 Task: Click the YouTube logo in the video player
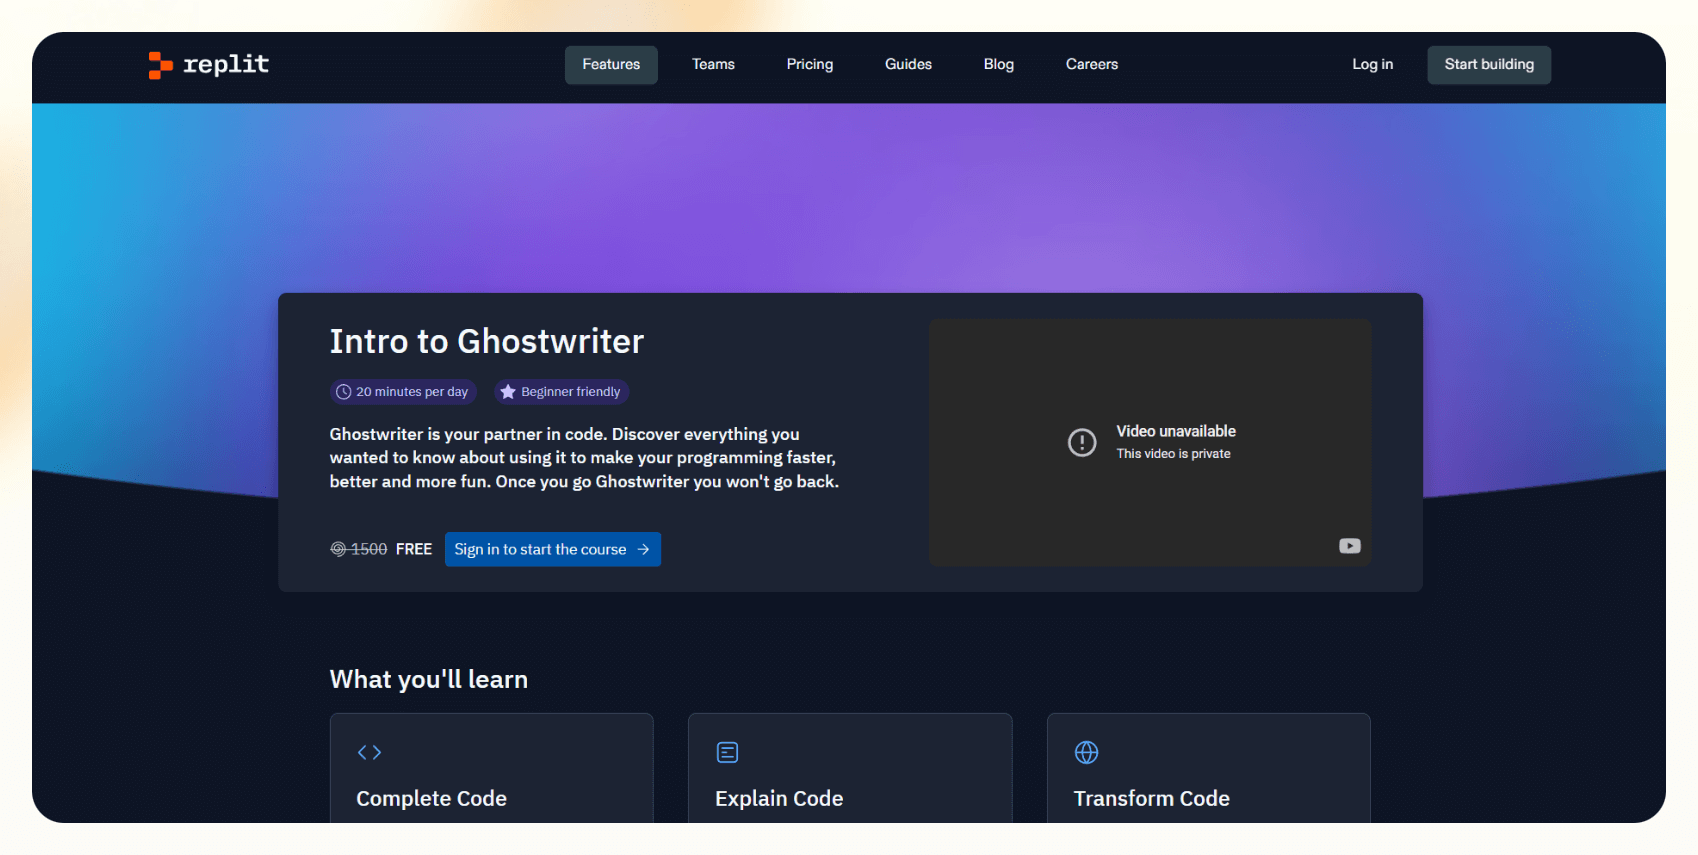(x=1350, y=546)
